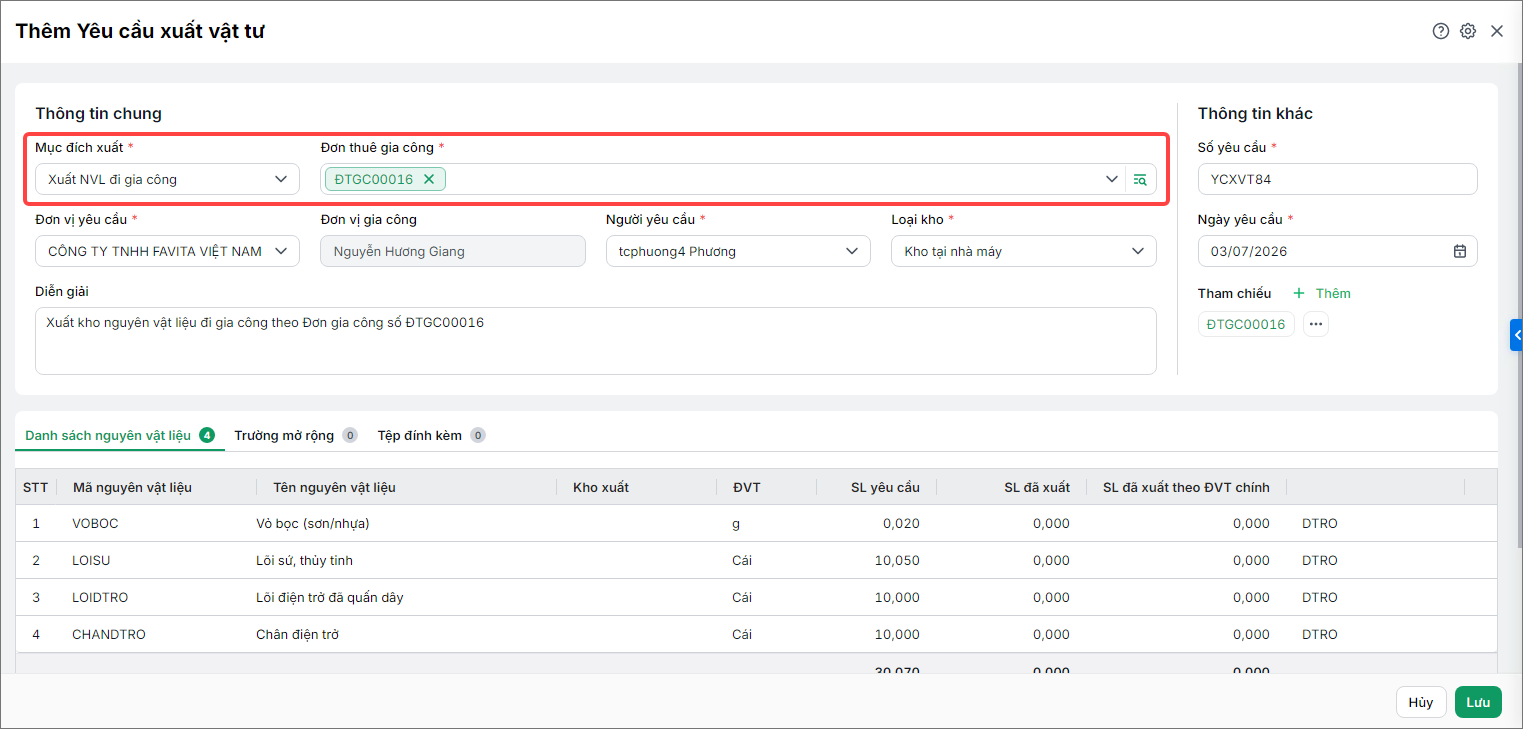Switch to the Trường mở rộng tab
1523x729 pixels.
click(x=295, y=435)
